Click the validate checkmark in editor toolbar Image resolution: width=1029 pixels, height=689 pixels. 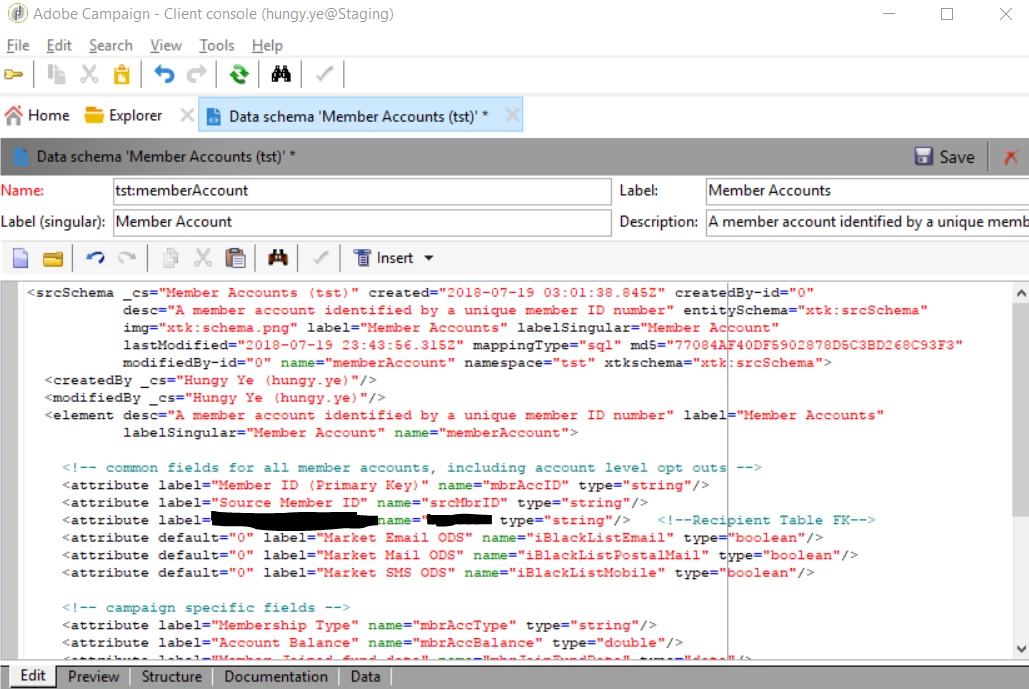pos(320,258)
